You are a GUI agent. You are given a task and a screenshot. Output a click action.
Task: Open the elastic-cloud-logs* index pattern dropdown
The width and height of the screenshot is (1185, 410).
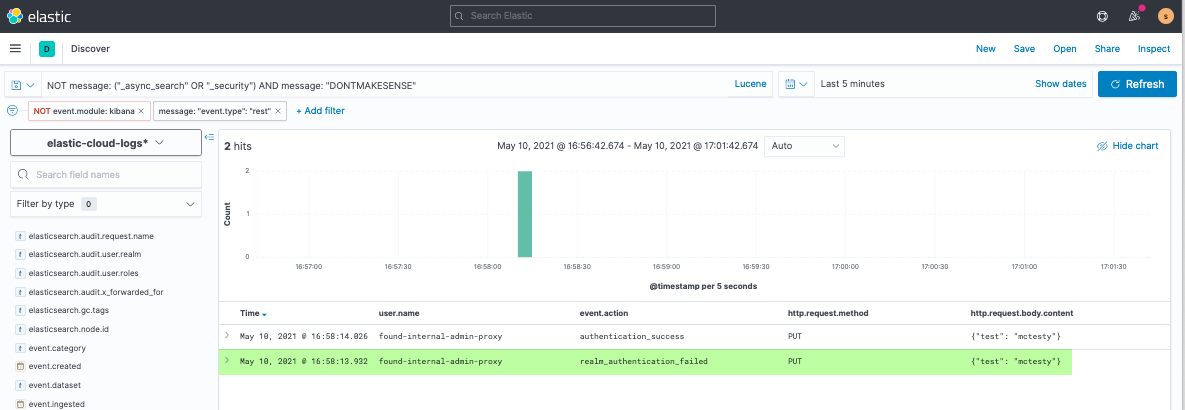click(106, 143)
